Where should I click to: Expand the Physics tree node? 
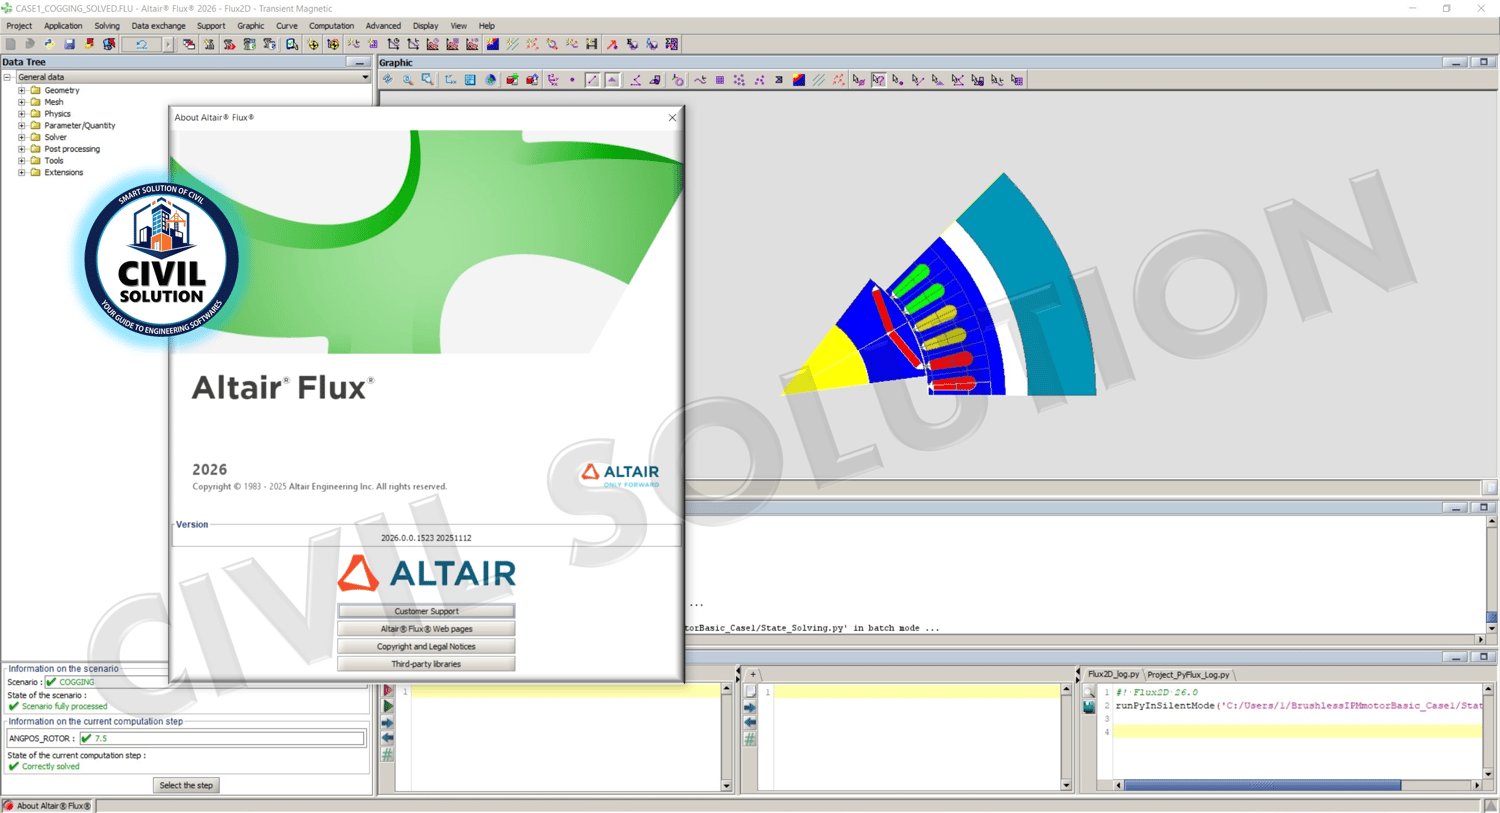22,114
